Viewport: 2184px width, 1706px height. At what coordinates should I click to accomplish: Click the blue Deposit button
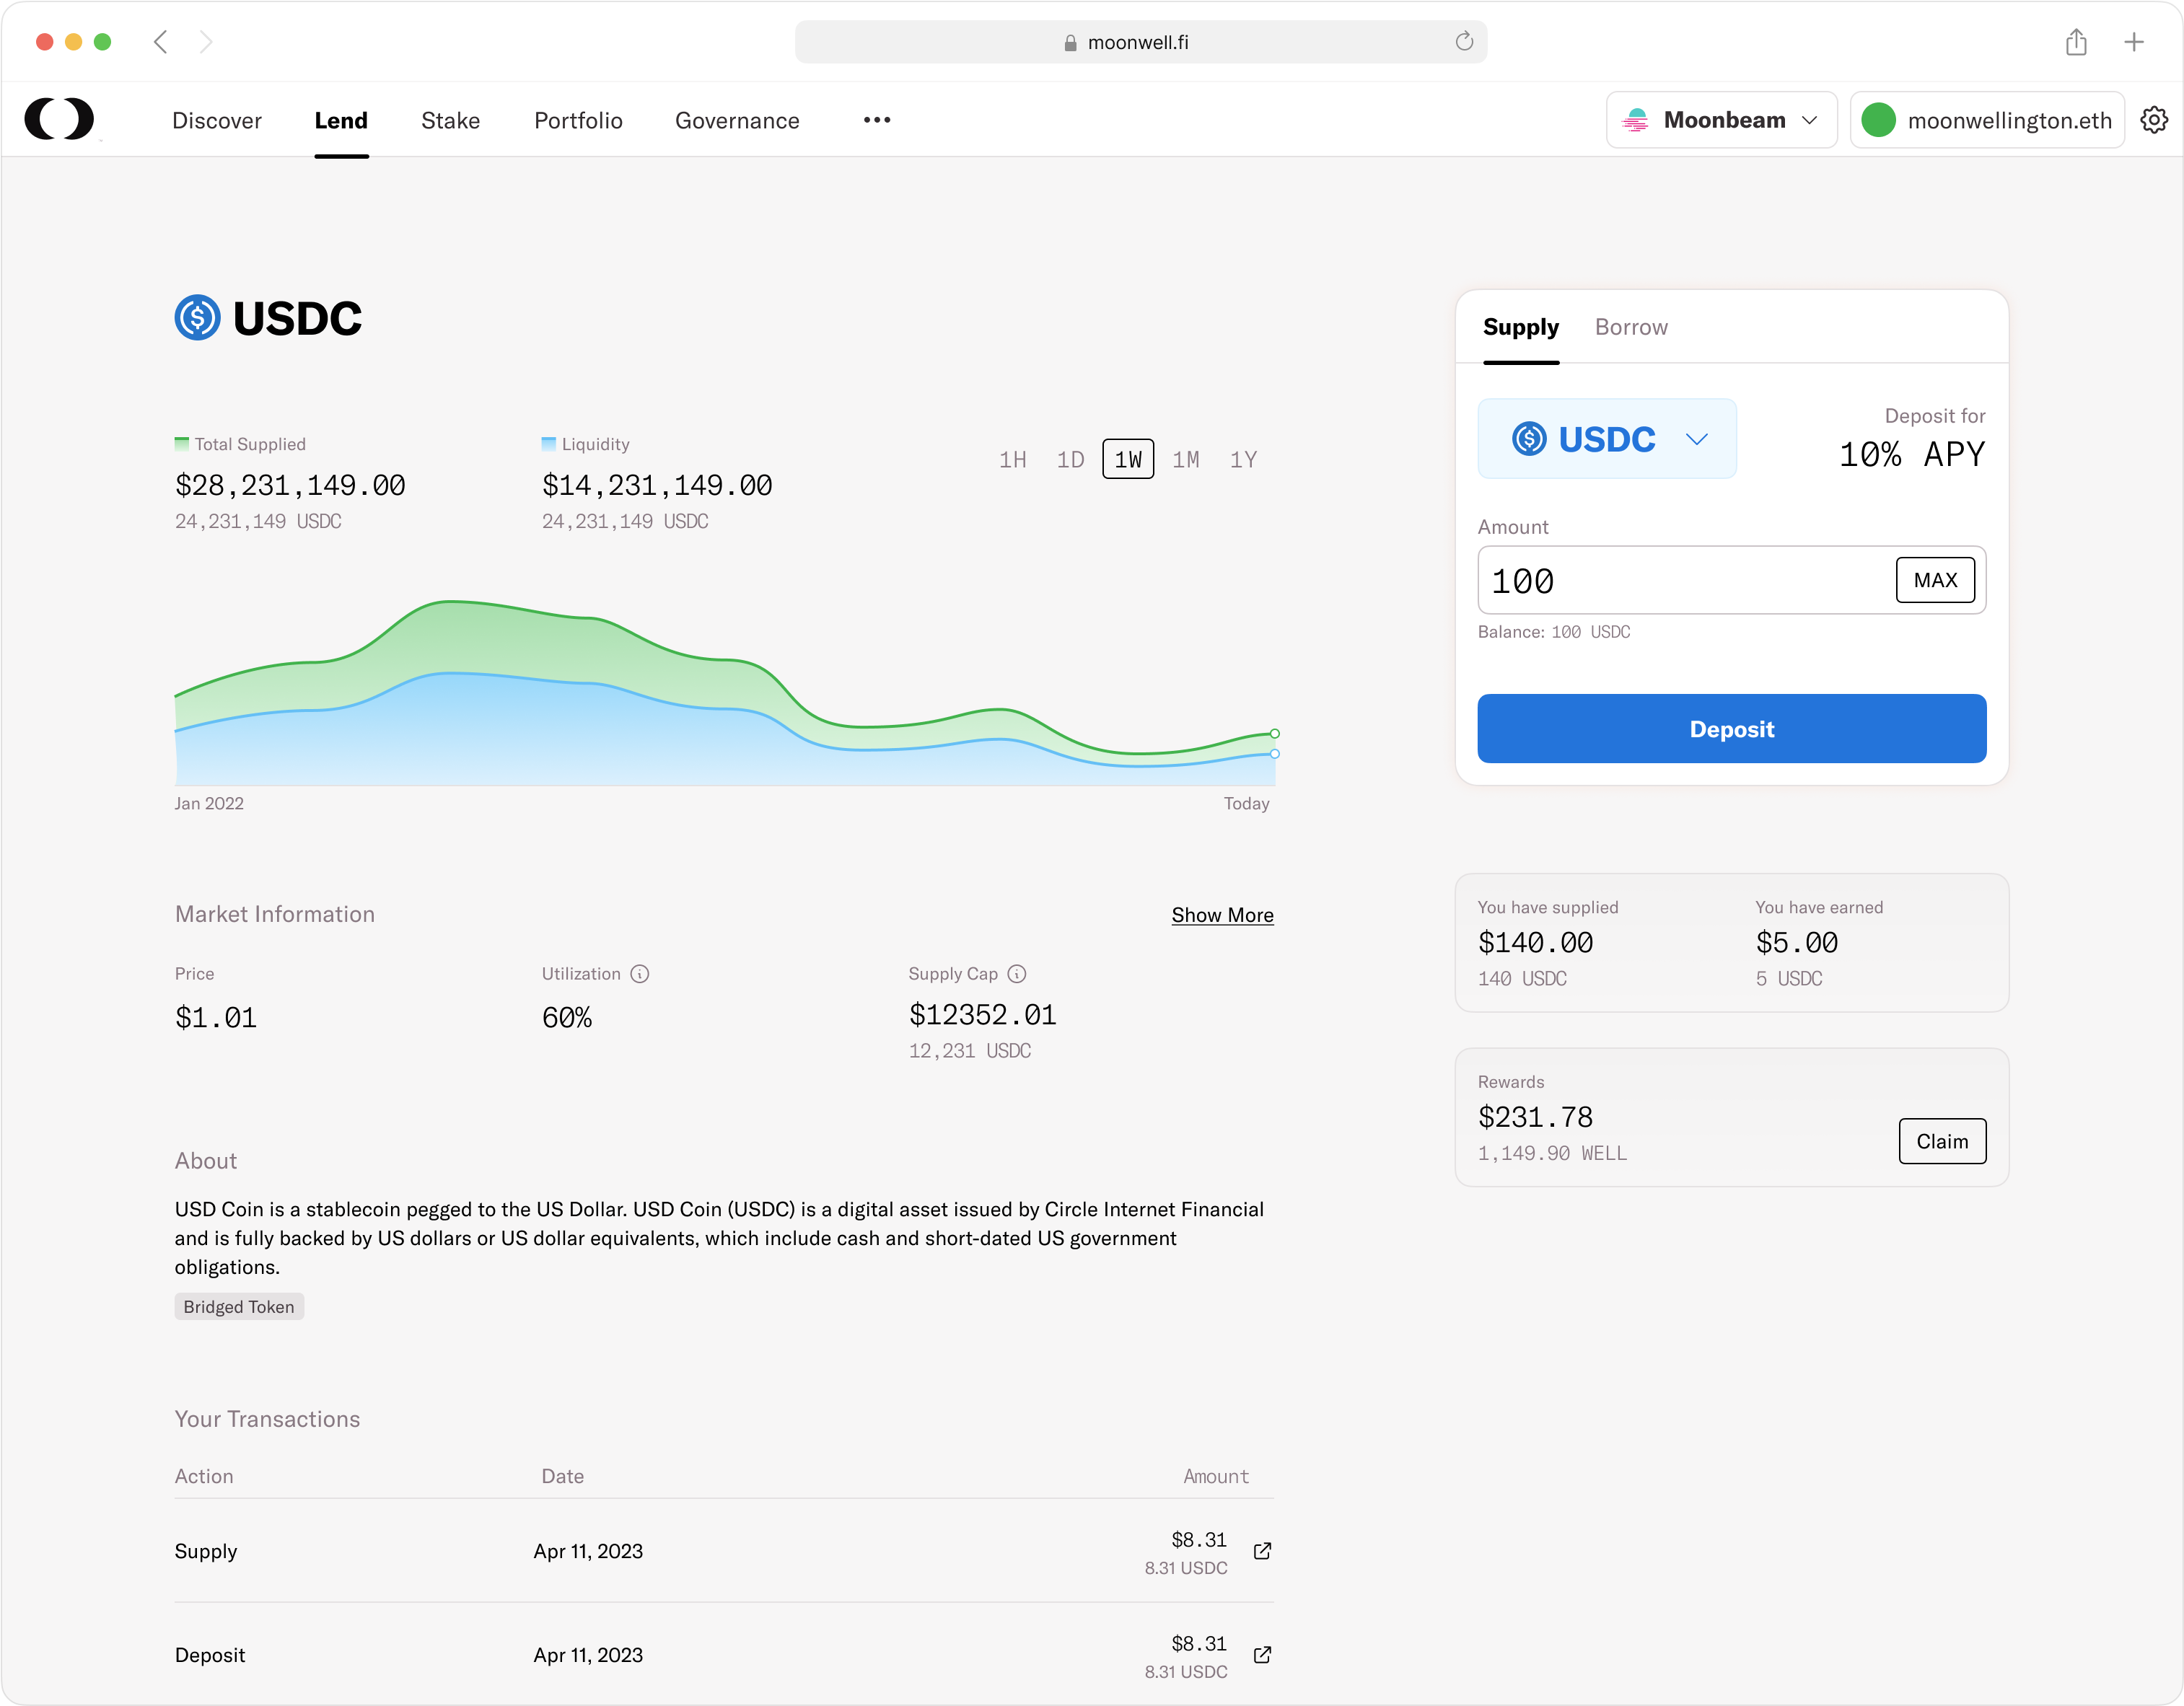pos(1731,729)
